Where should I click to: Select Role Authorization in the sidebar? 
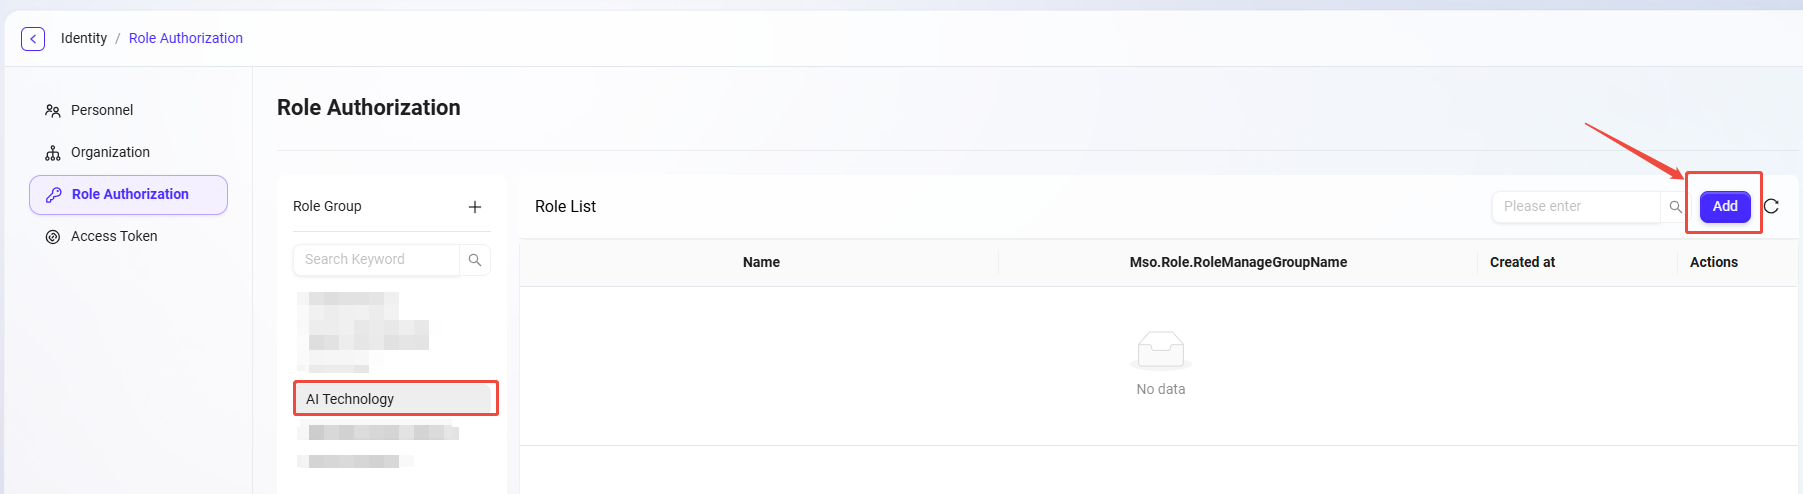[x=130, y=194]
